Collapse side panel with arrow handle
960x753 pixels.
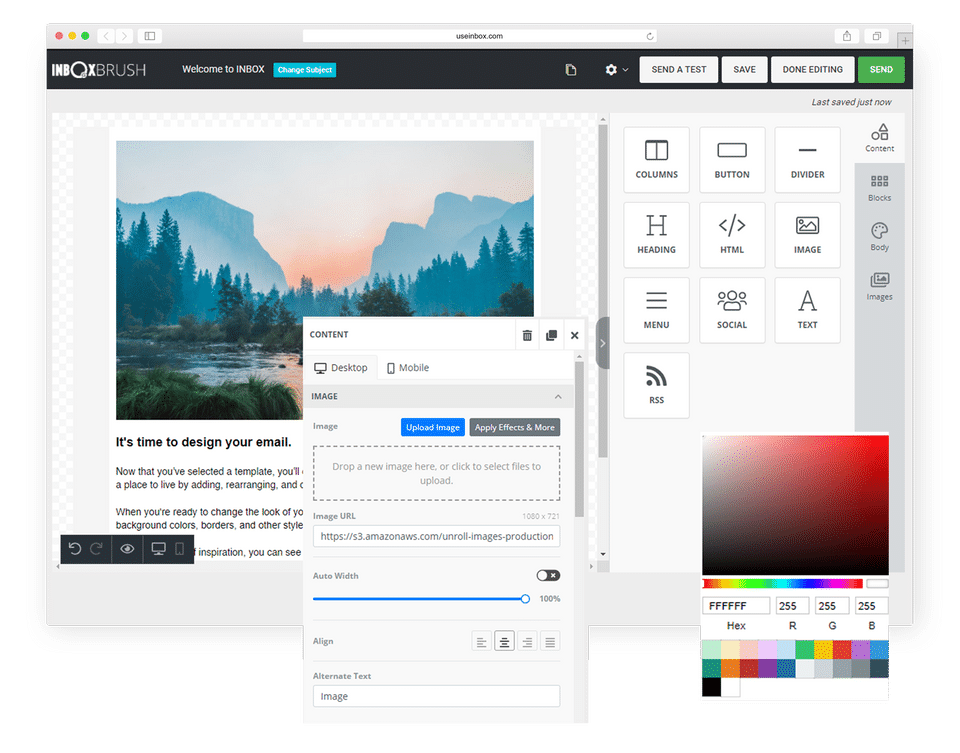[x=602, y=343]
